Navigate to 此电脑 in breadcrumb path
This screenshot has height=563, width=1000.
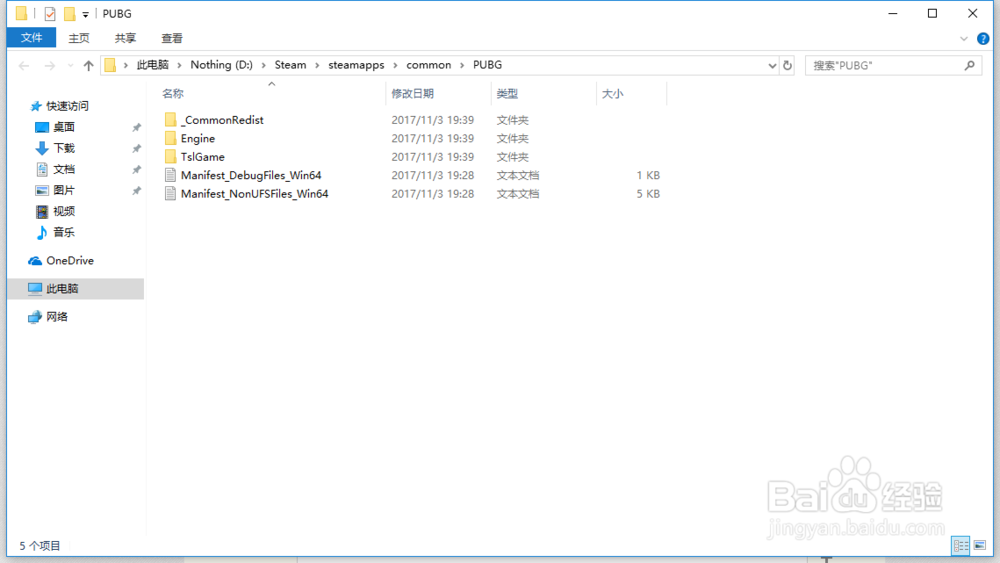click(x=153, y=65)
